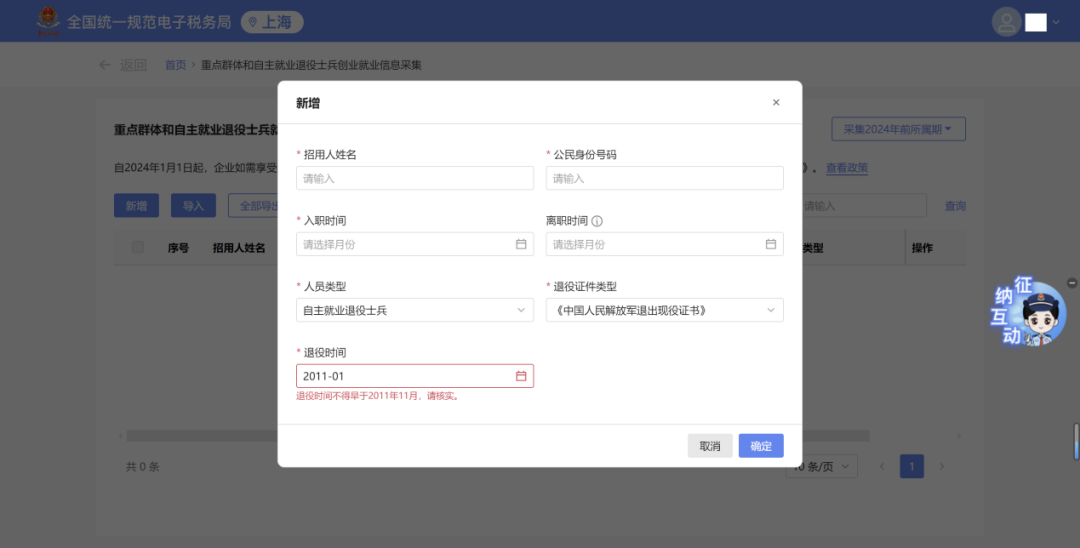Image resolution: width=1080 pixels, height=548 pixels.
Task: Click the 确定 button
Action: click(761, 446)
